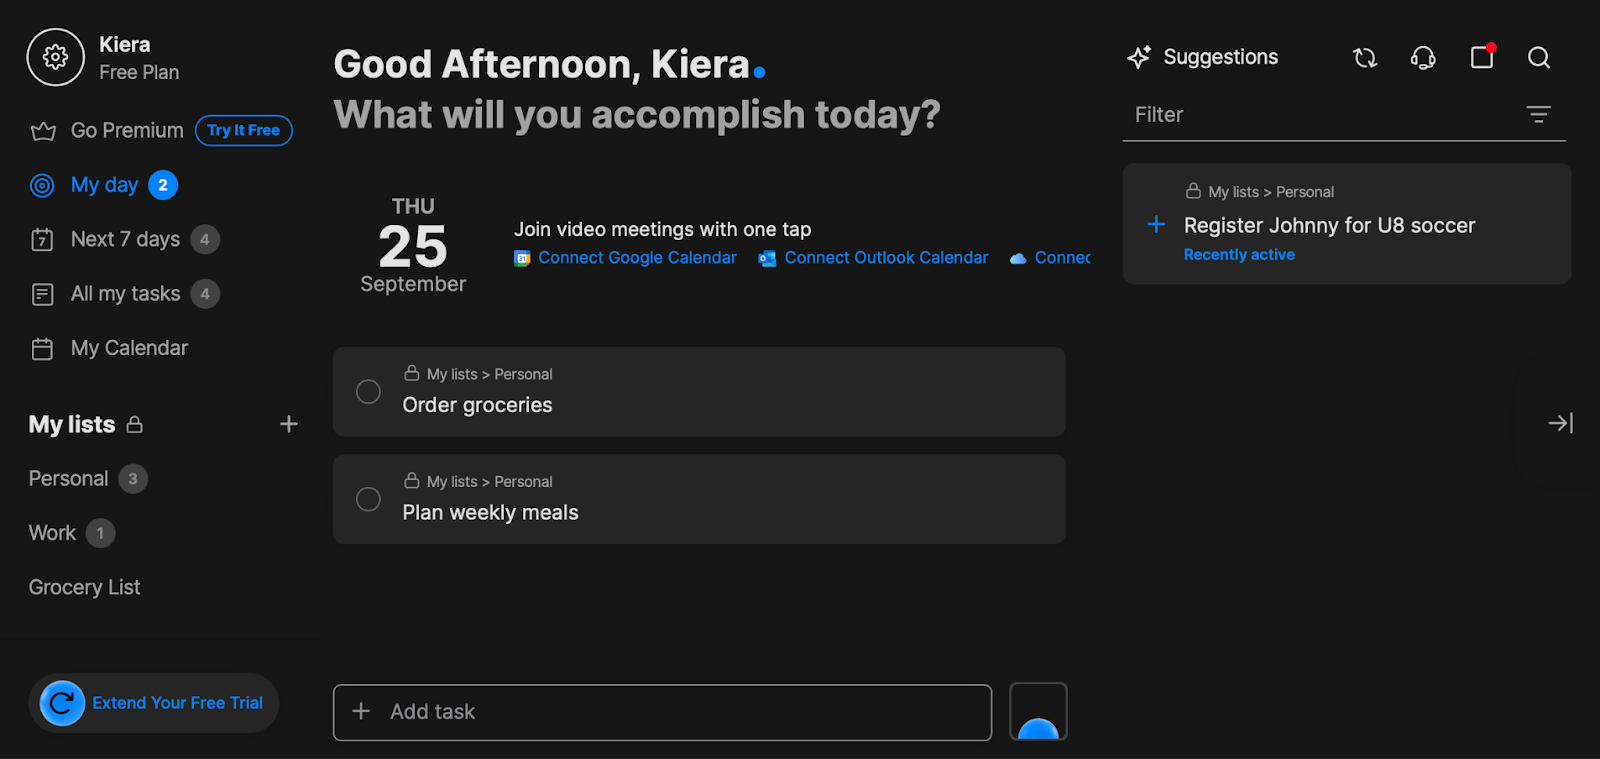Check off Plan weekly meals task
This screenshot has height=759, width=1600.
(368, 499)
